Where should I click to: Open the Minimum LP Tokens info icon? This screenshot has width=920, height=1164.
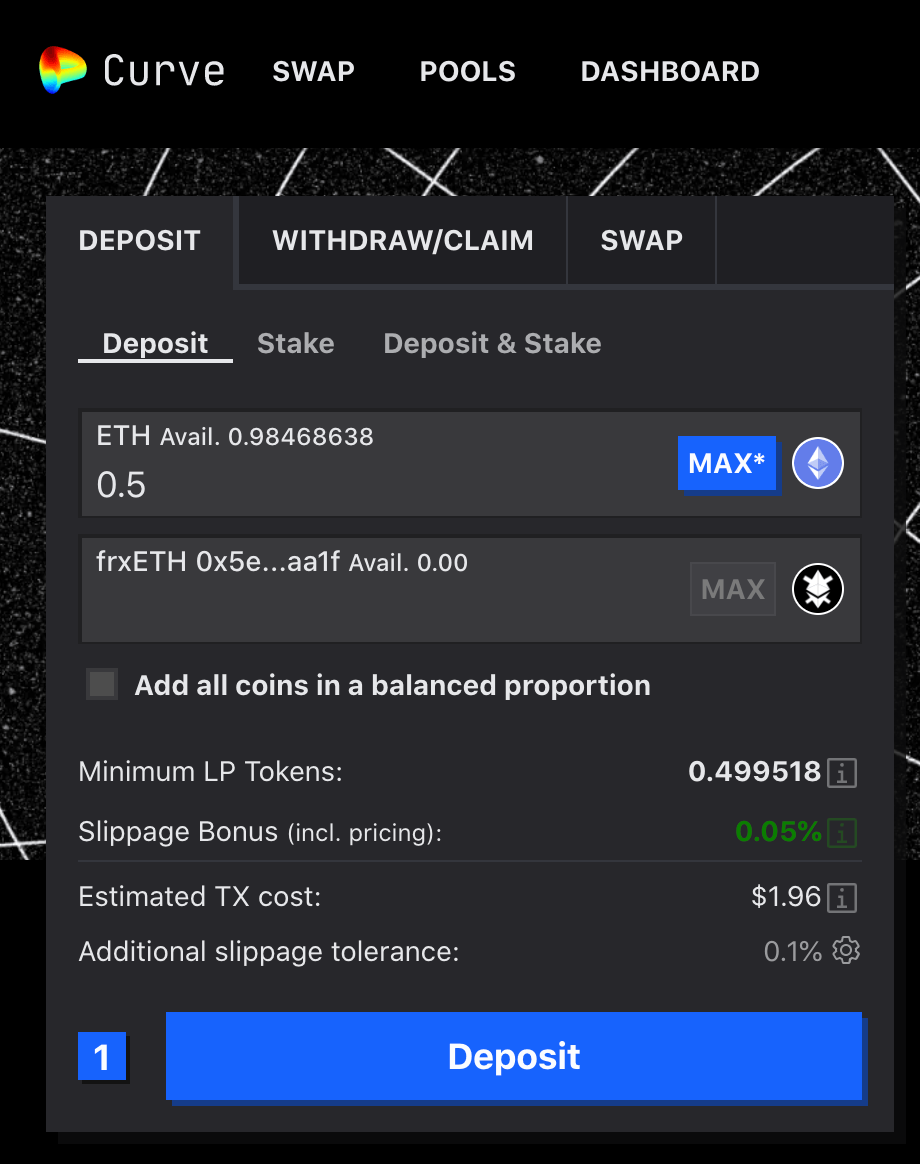(842, 773)
